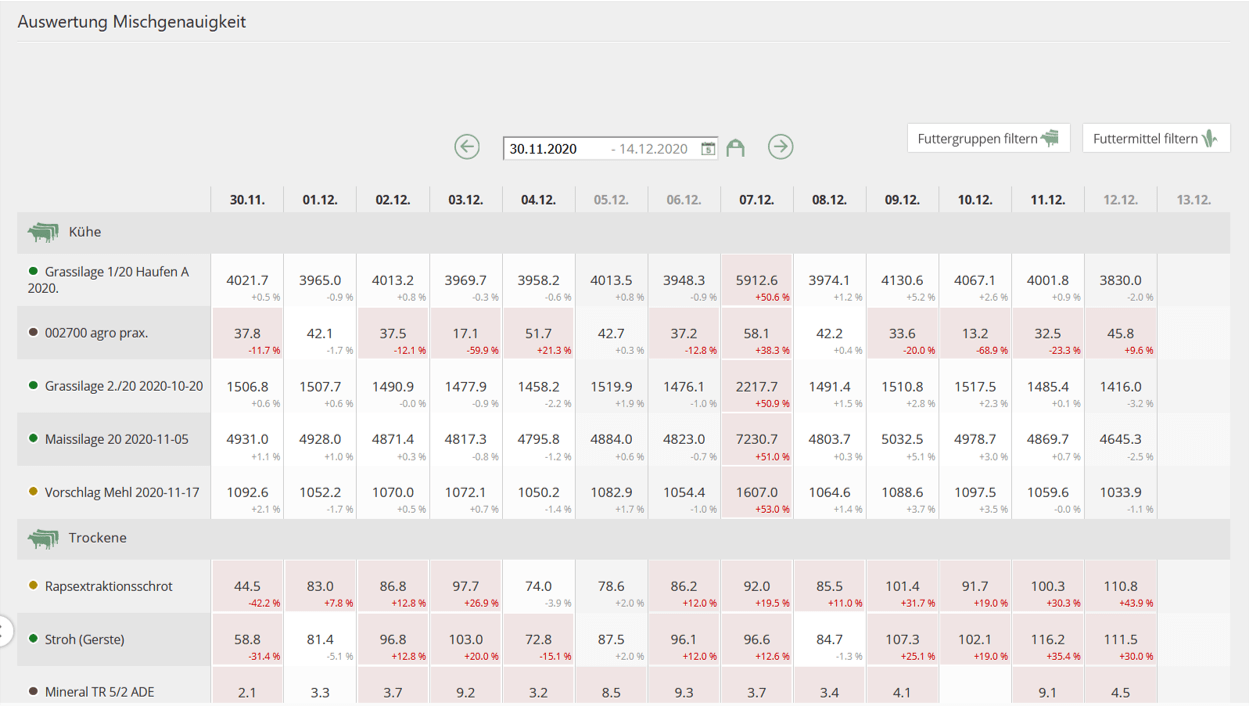Click the cow icon in the Kühe header
This screenshot has width=1249, height=706.
pos(43,232)
